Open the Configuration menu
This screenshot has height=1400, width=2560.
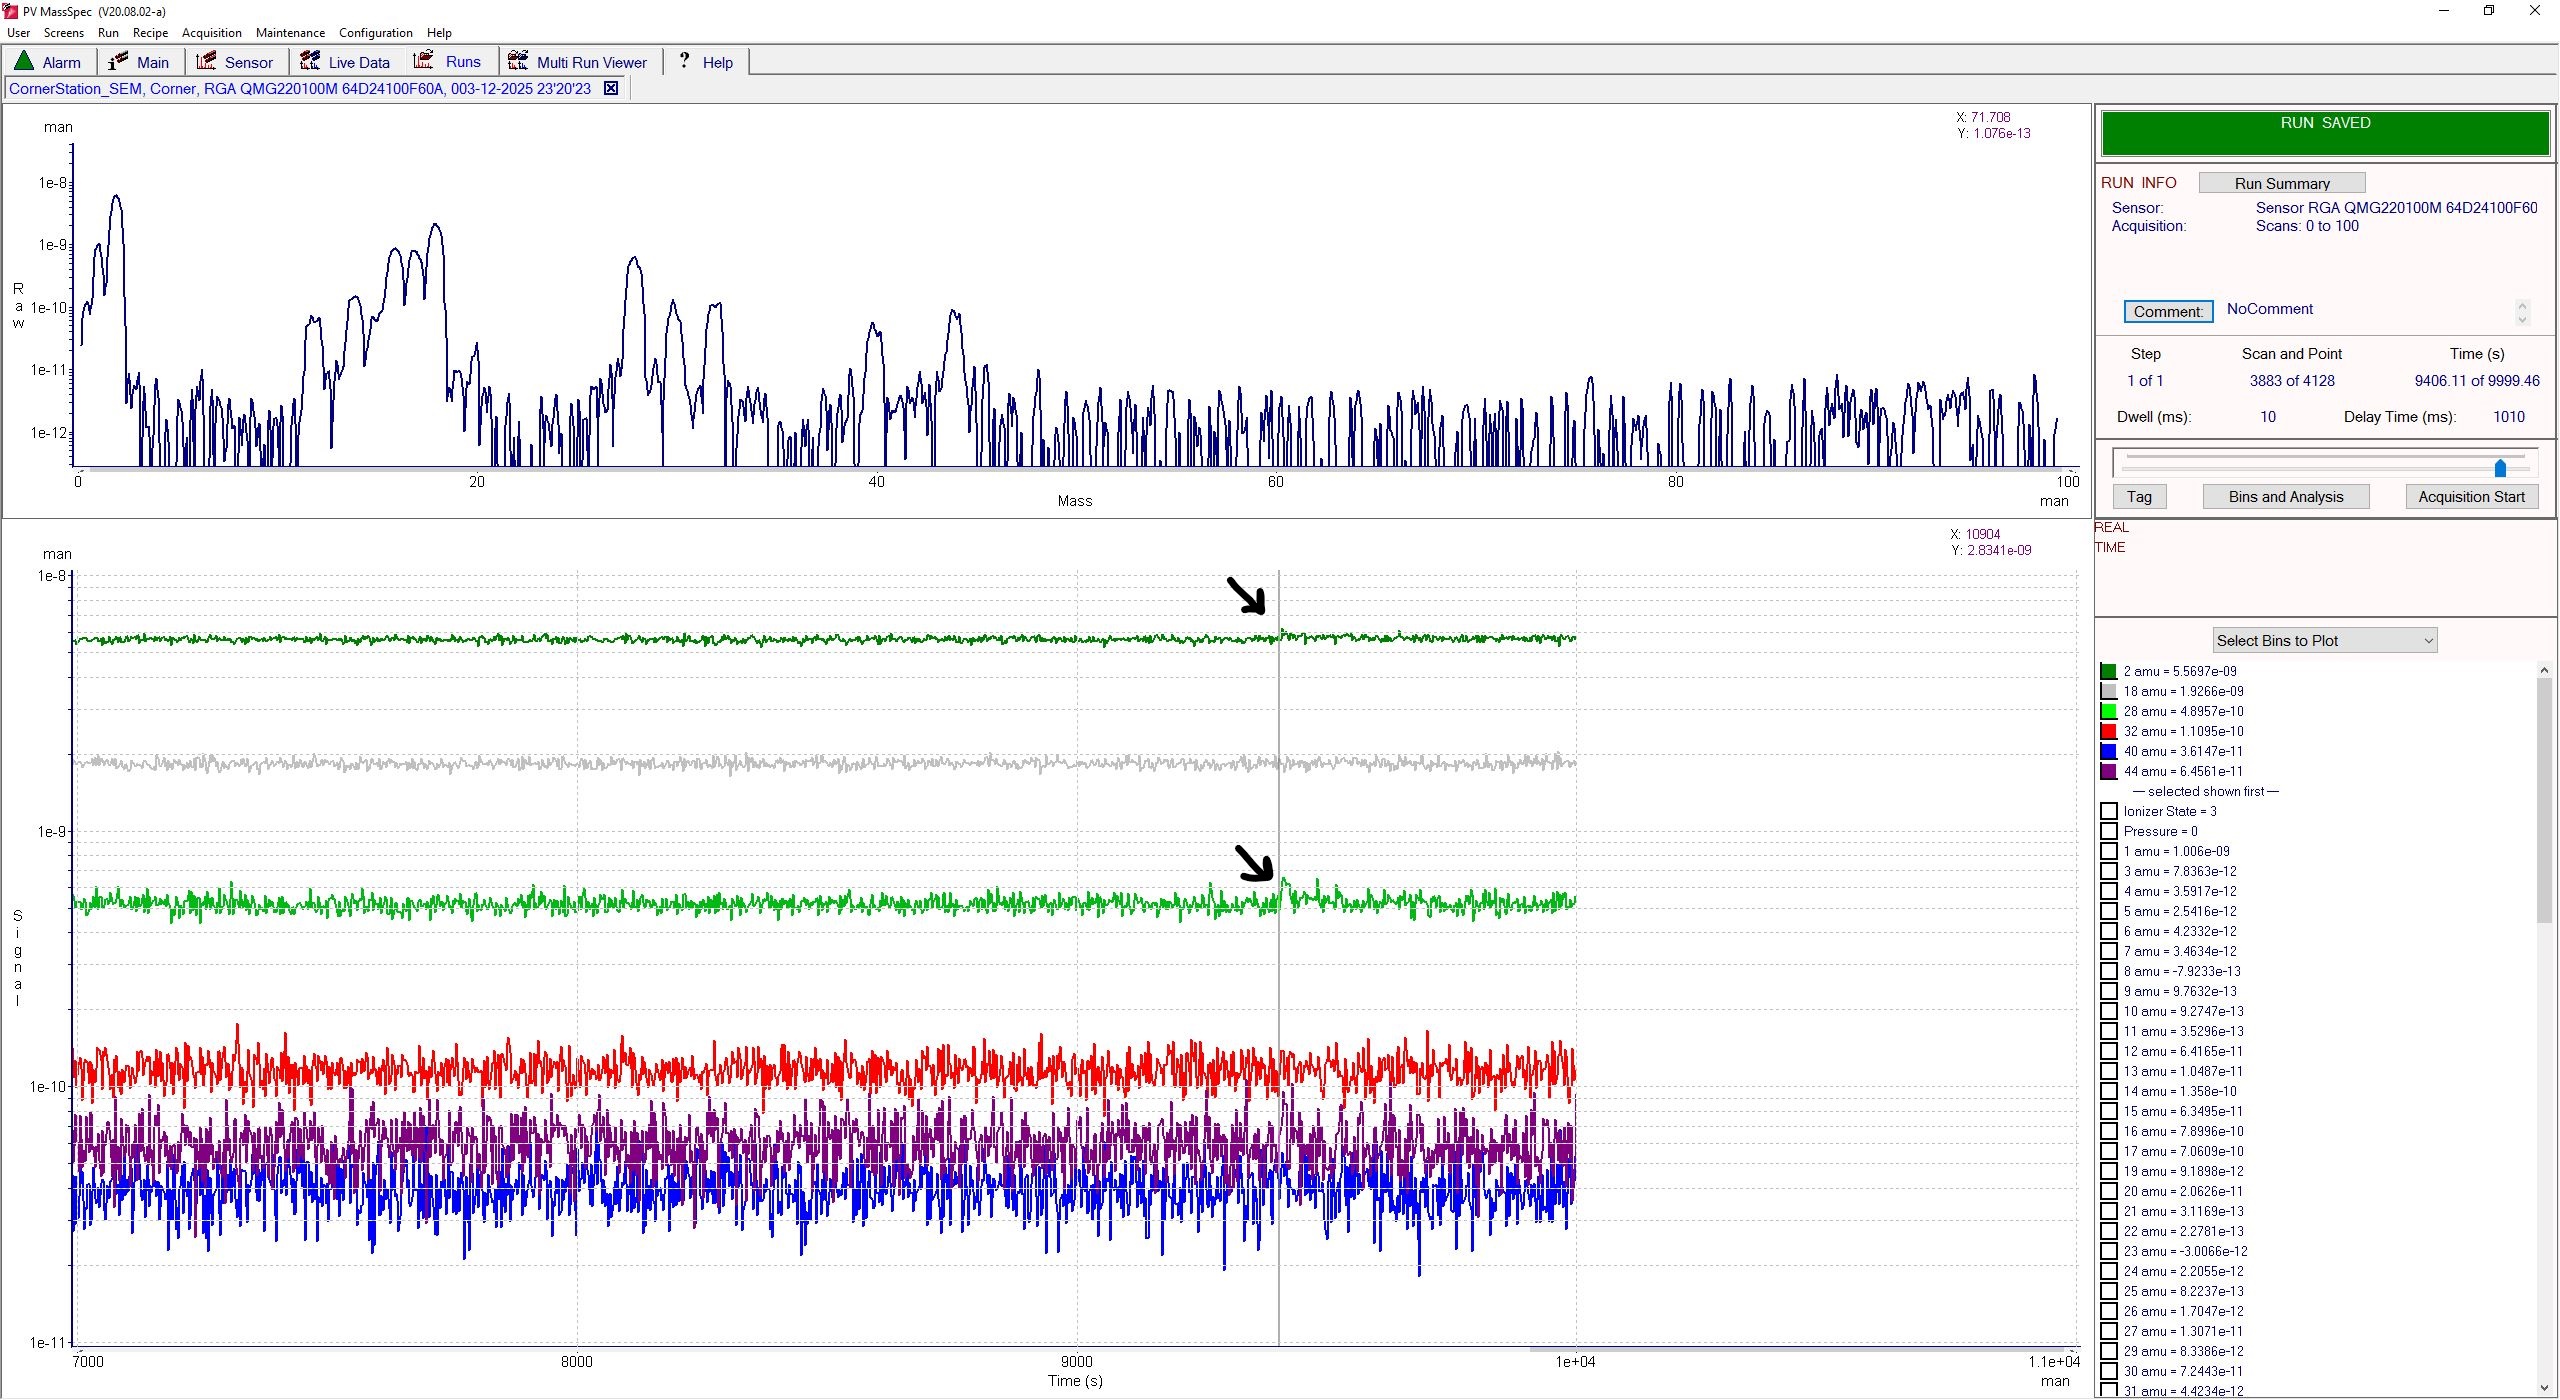(x=376, y=32)
